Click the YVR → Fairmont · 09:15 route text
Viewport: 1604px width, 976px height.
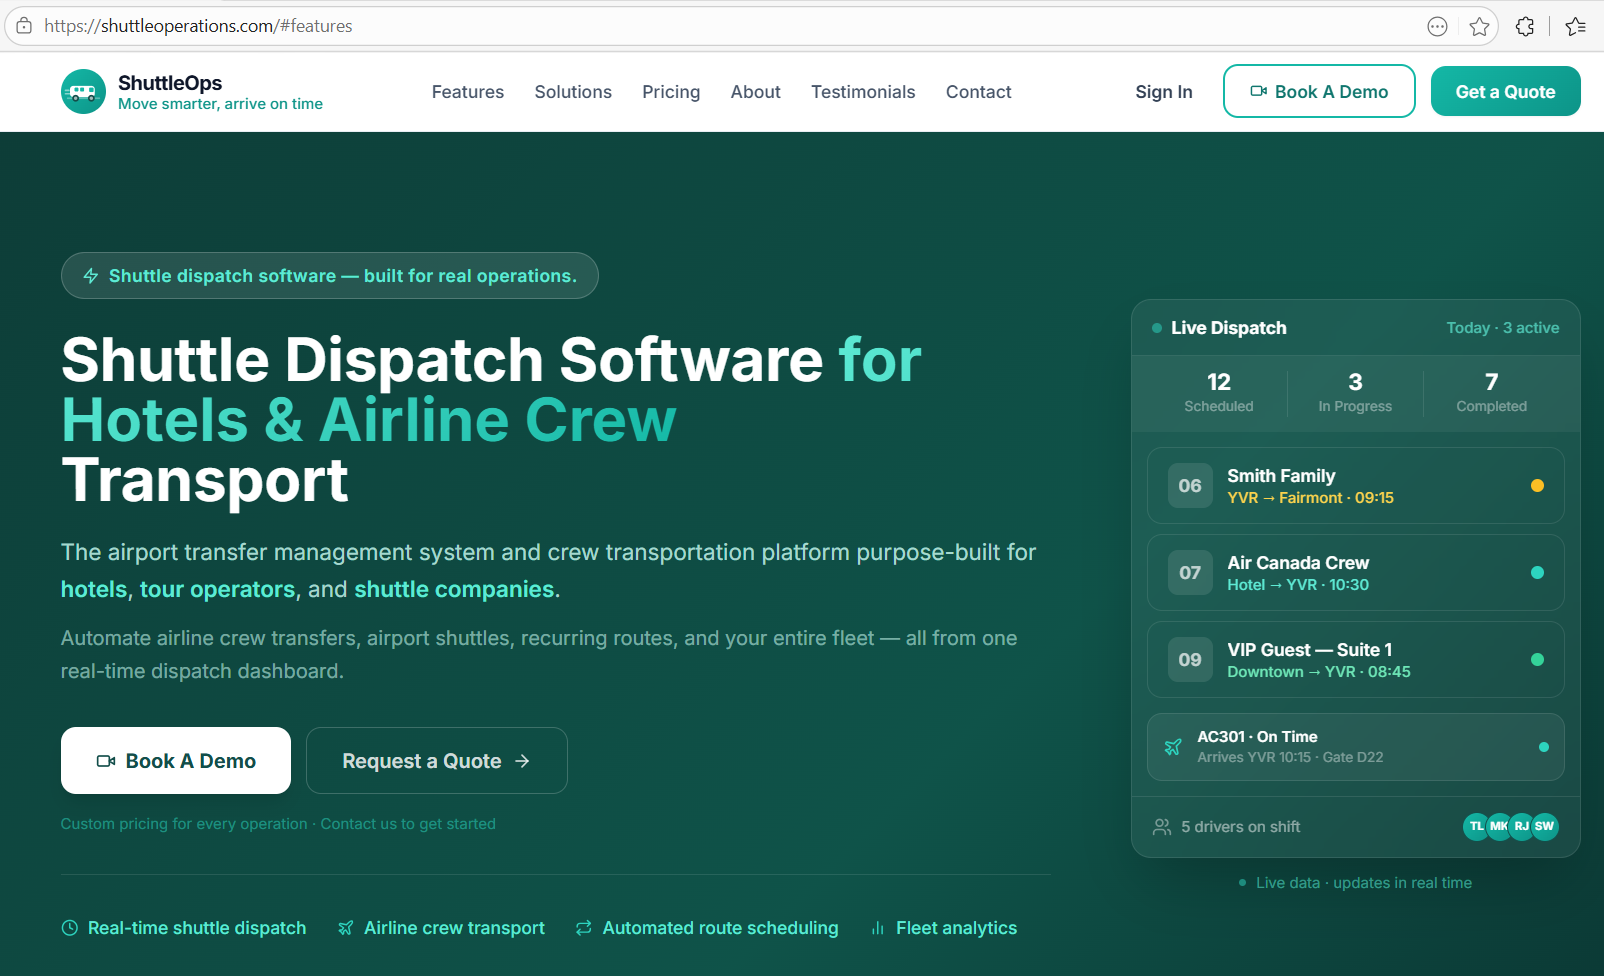tap(1311, 498)
